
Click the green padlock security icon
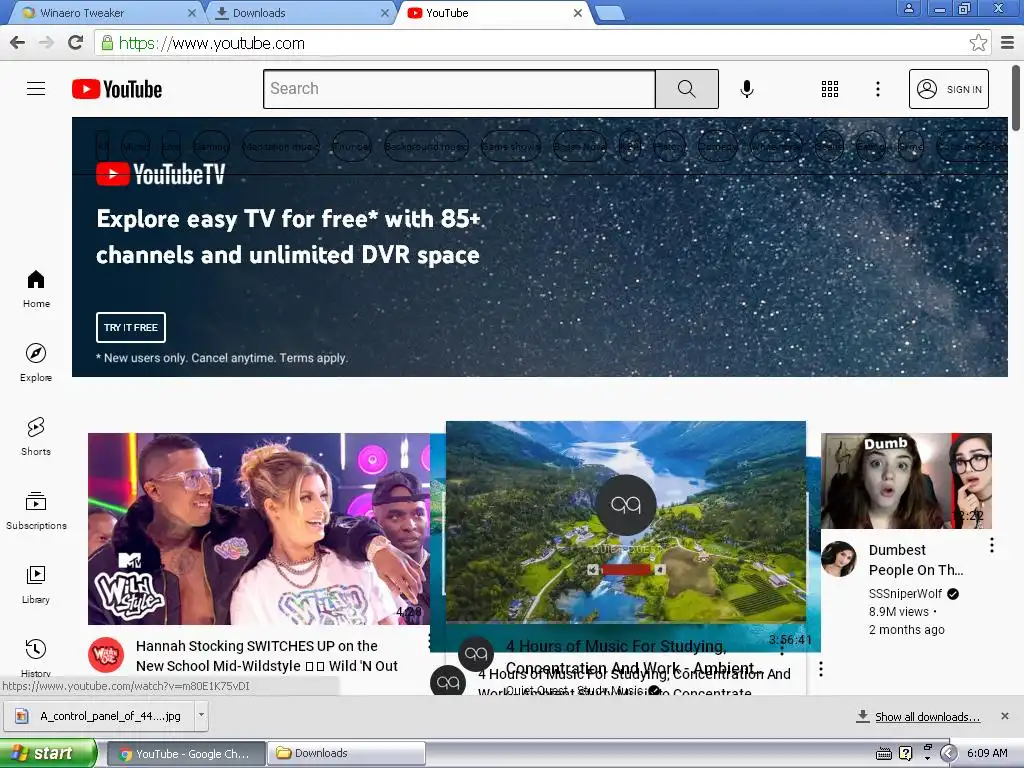pyautogui.click(x=107, y=43)
